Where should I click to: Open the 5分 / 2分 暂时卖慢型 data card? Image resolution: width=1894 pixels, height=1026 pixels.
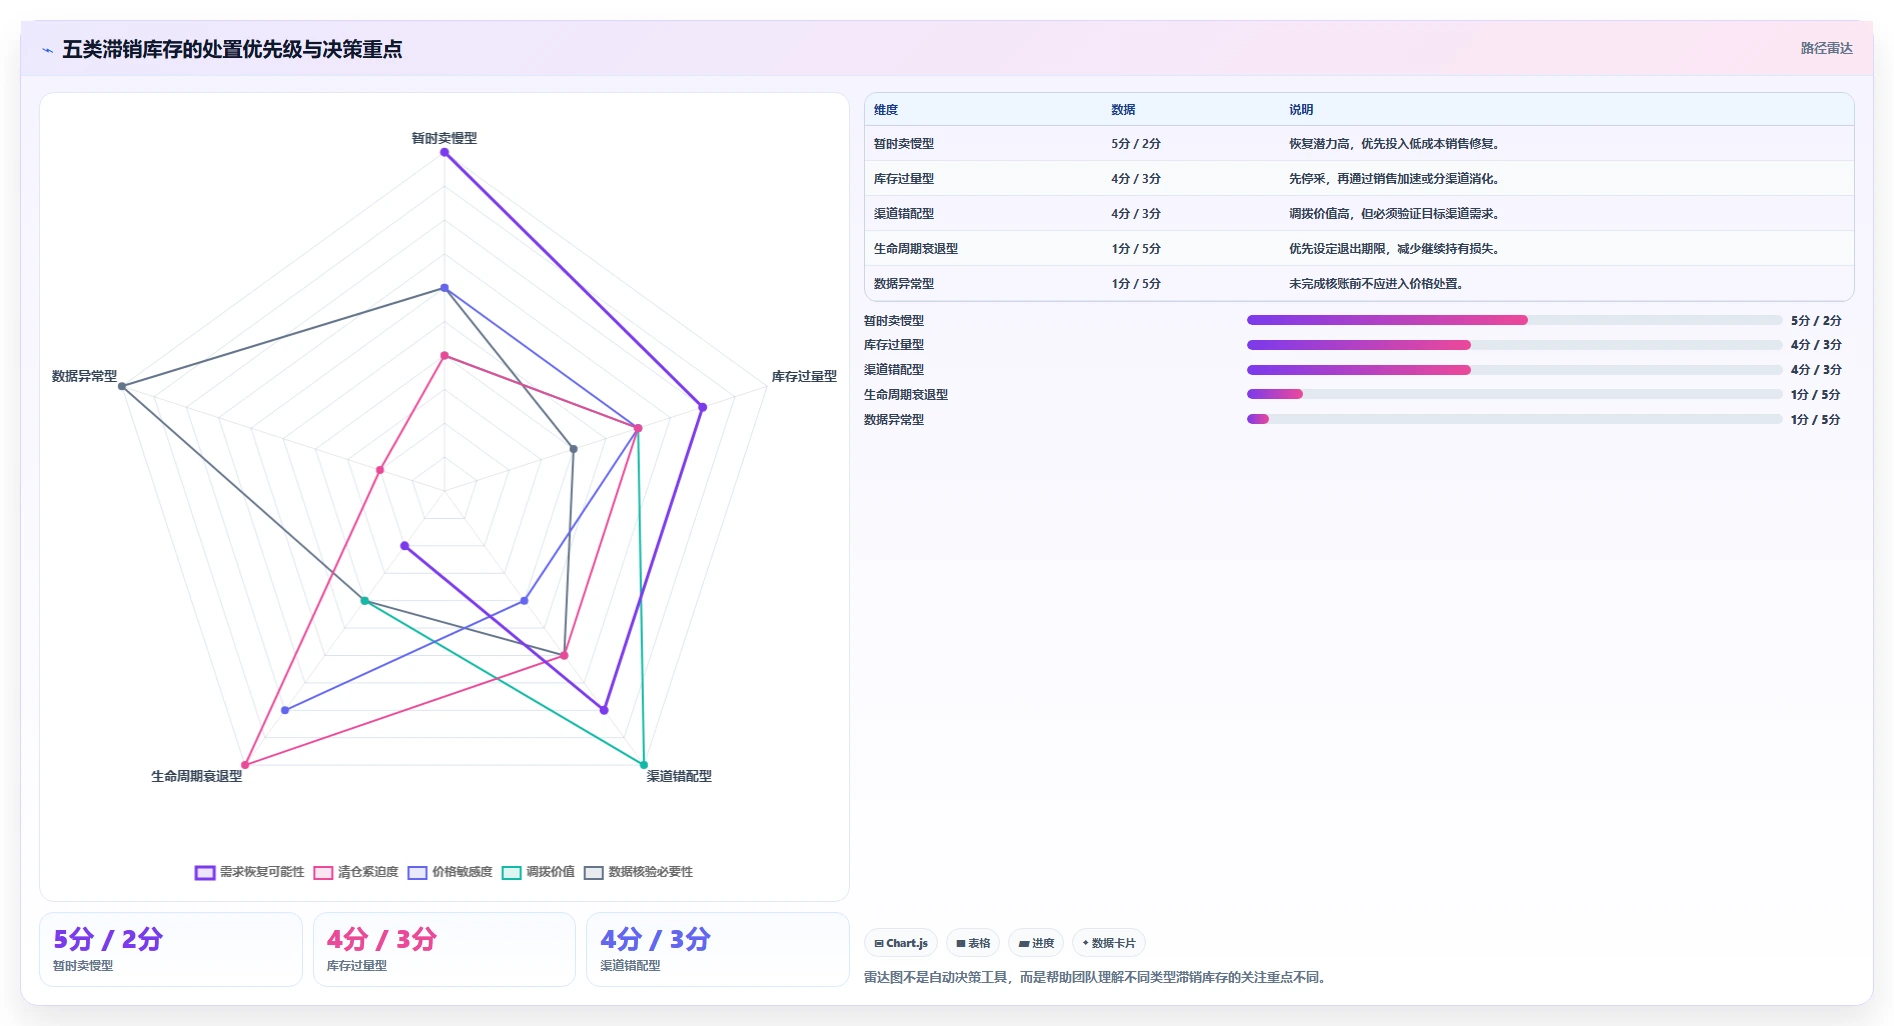click(171, 949)
